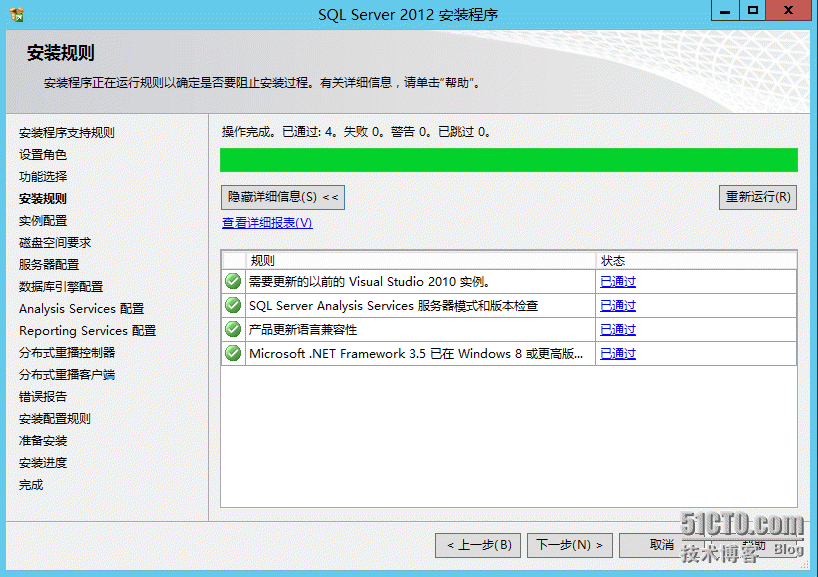Click green check icon for Visual Studio 2010 rule
Image resolution: width=818 pixels, height=577 pixels.
point(233,281)
